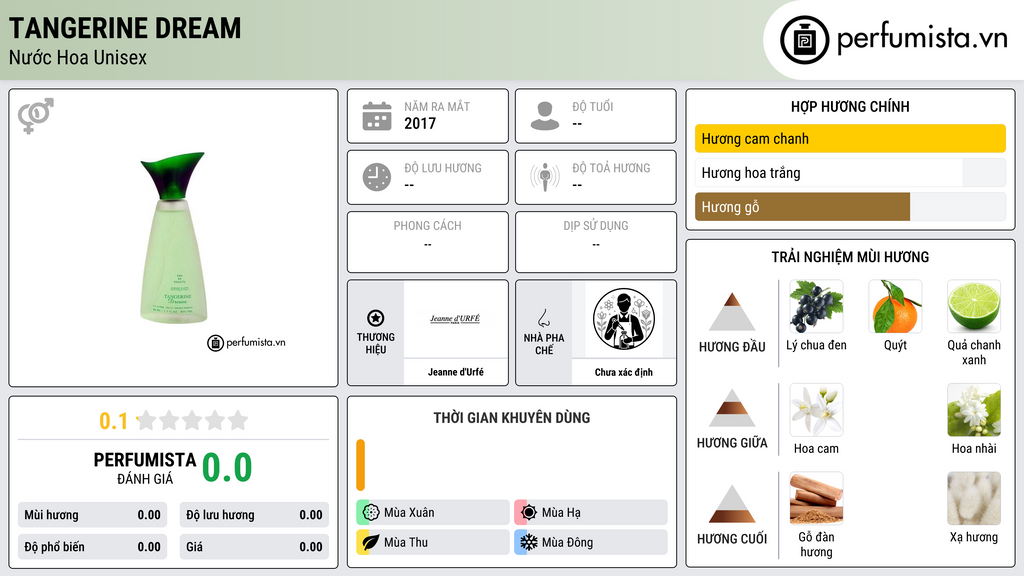
Task: Click the perfumer illustration labeled Chưa xác định
Action: click(x=624, y=319)
